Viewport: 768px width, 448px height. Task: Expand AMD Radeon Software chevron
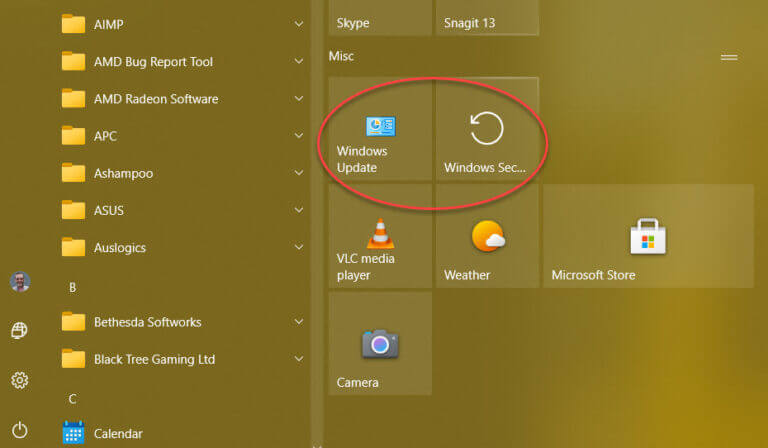(299, 98)
